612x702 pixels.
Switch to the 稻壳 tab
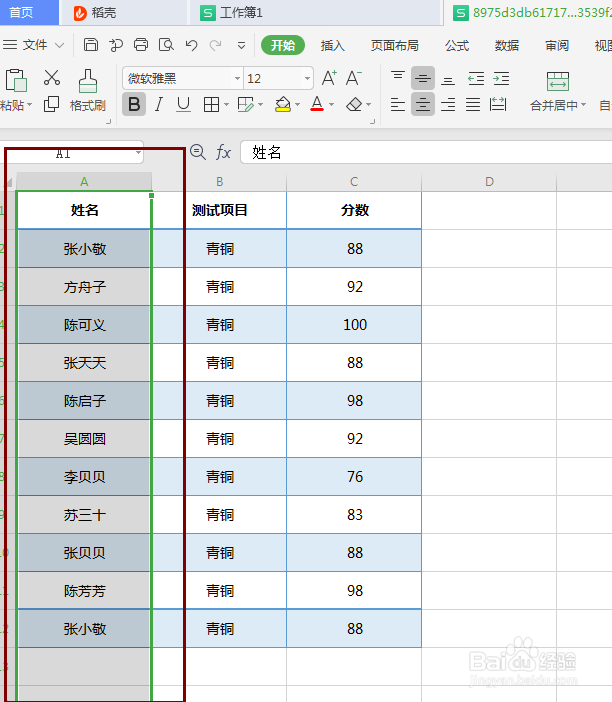tap(124, 13)
